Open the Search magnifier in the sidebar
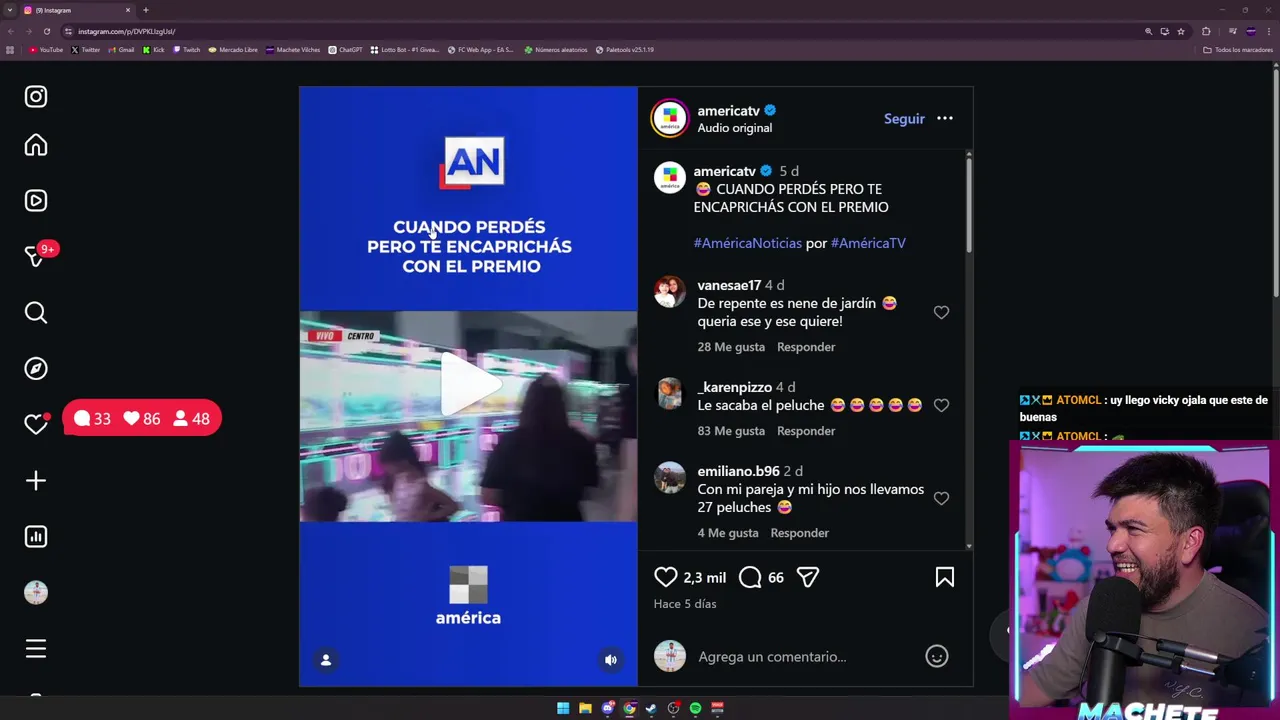Screen dimensions: 1280x720 pos(36,313)
